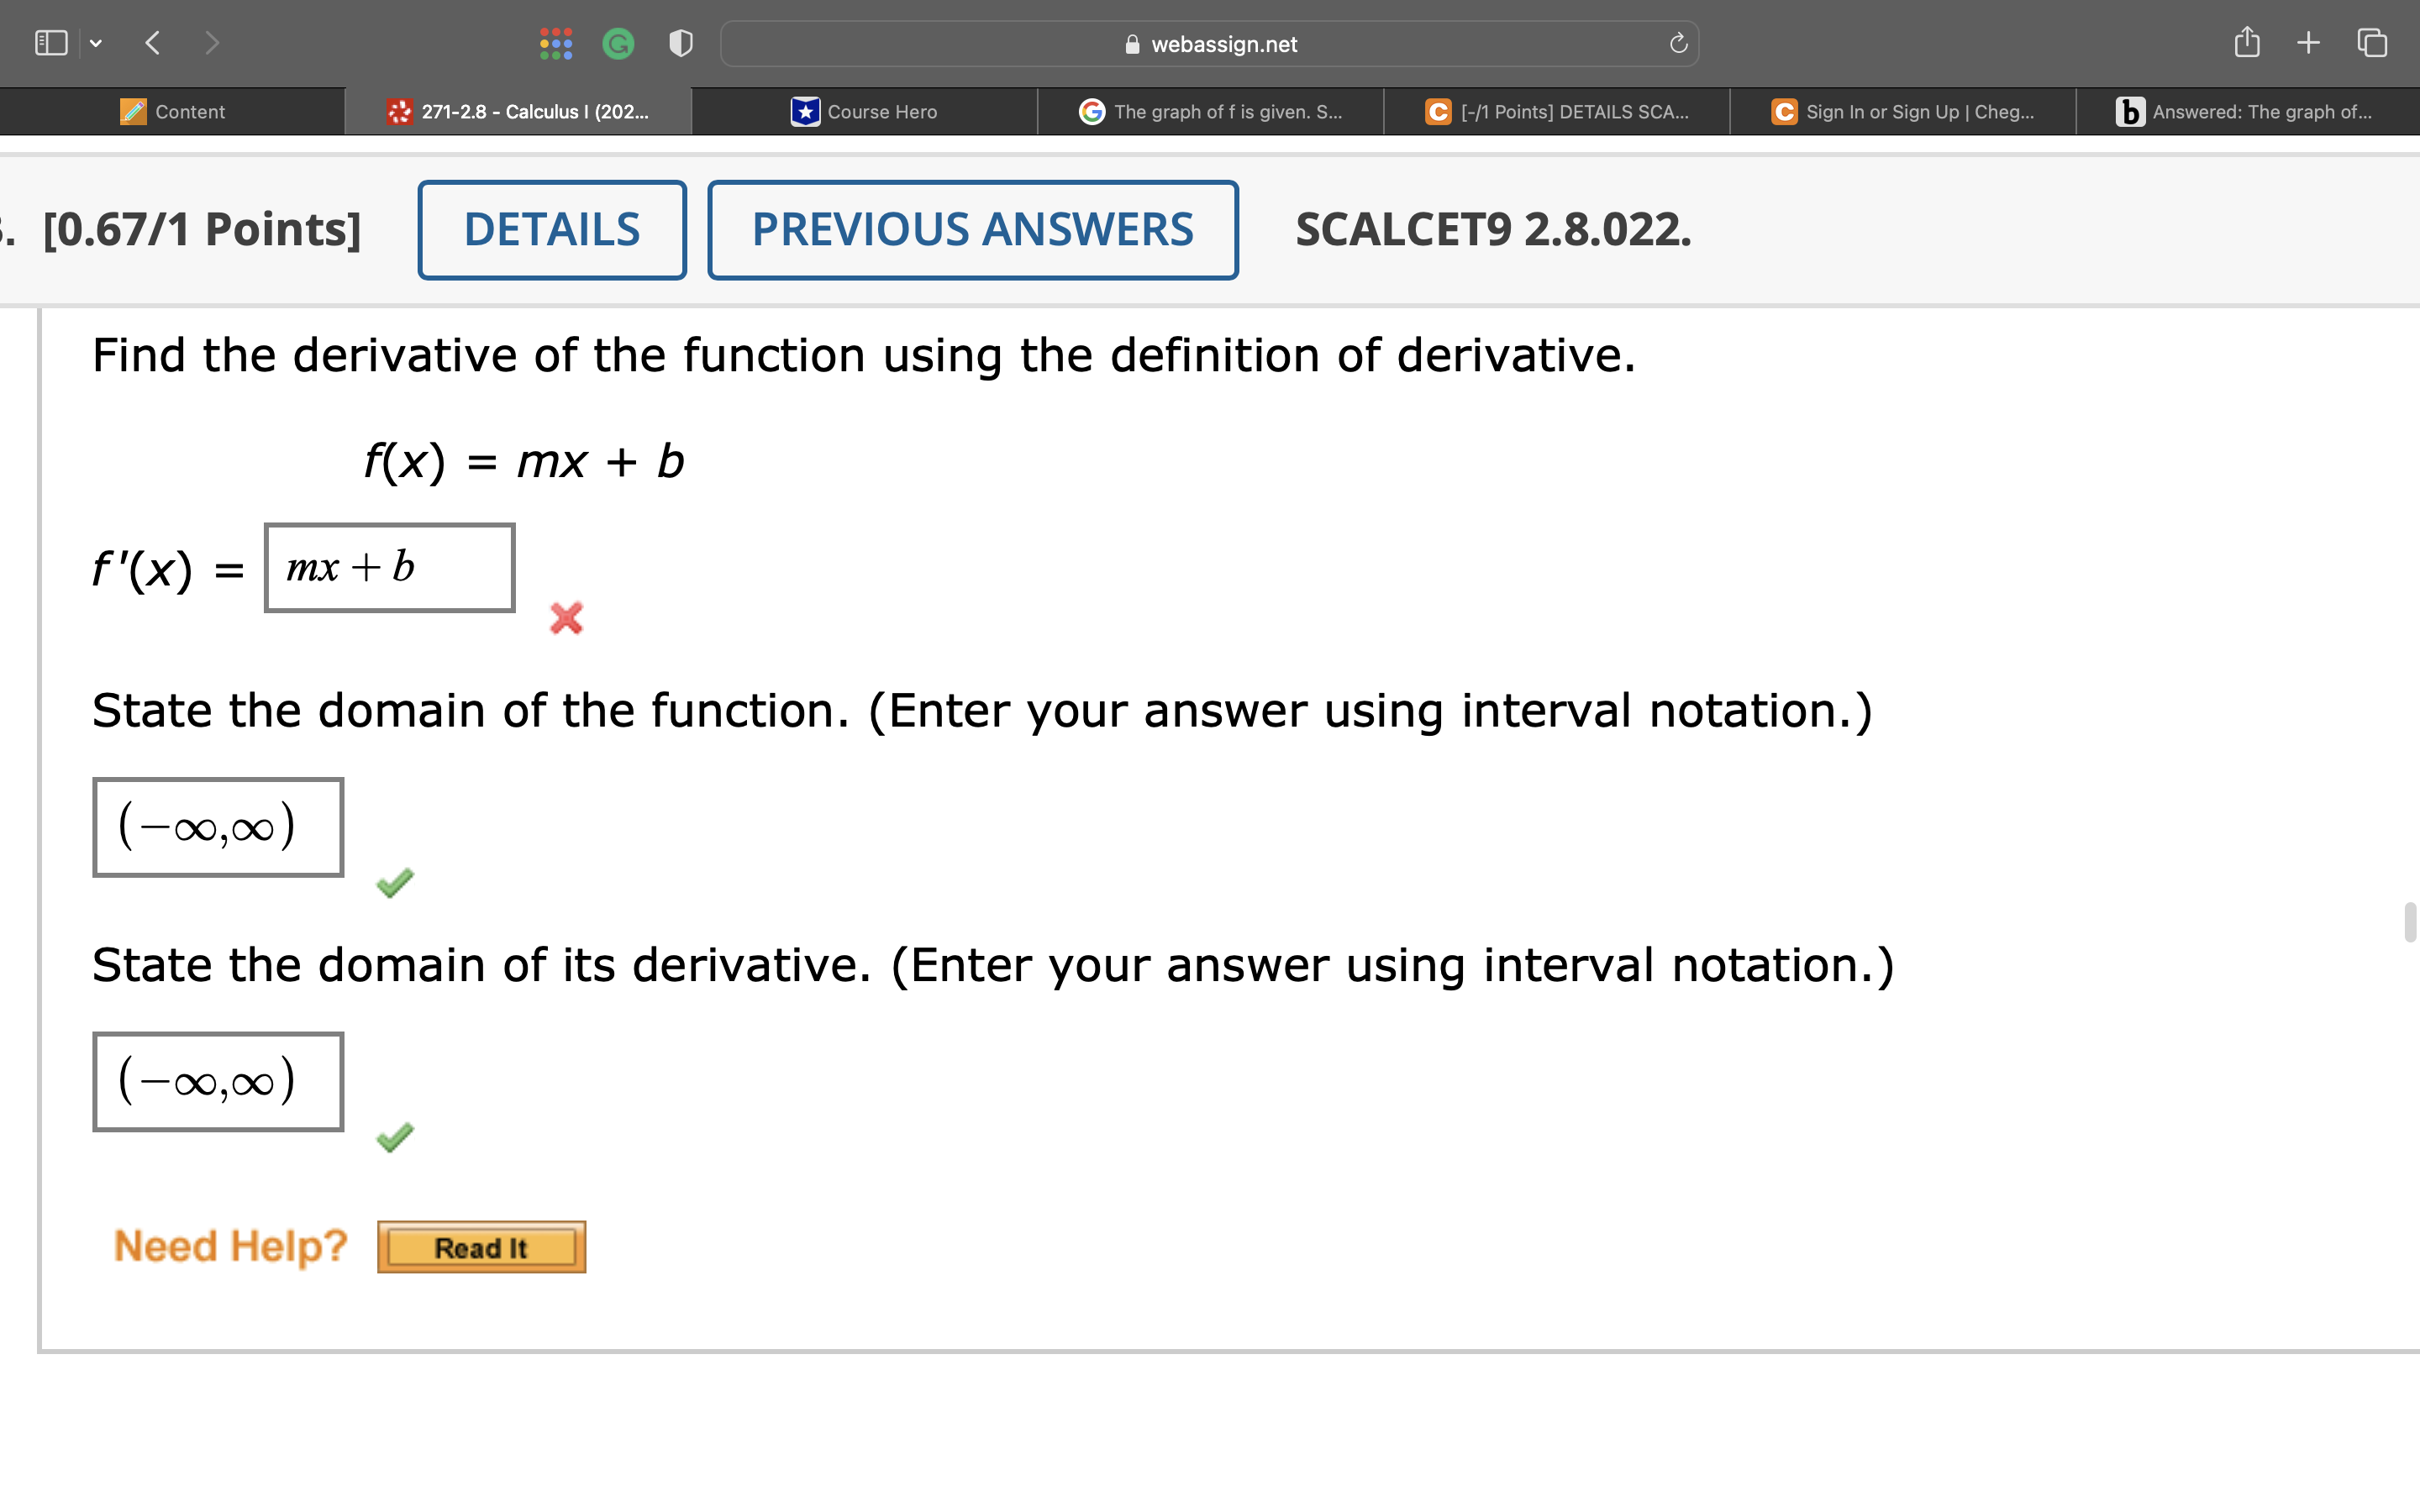Reload the webassign.net page
Screen dimensions: 2420x1512
point(1677,43)
